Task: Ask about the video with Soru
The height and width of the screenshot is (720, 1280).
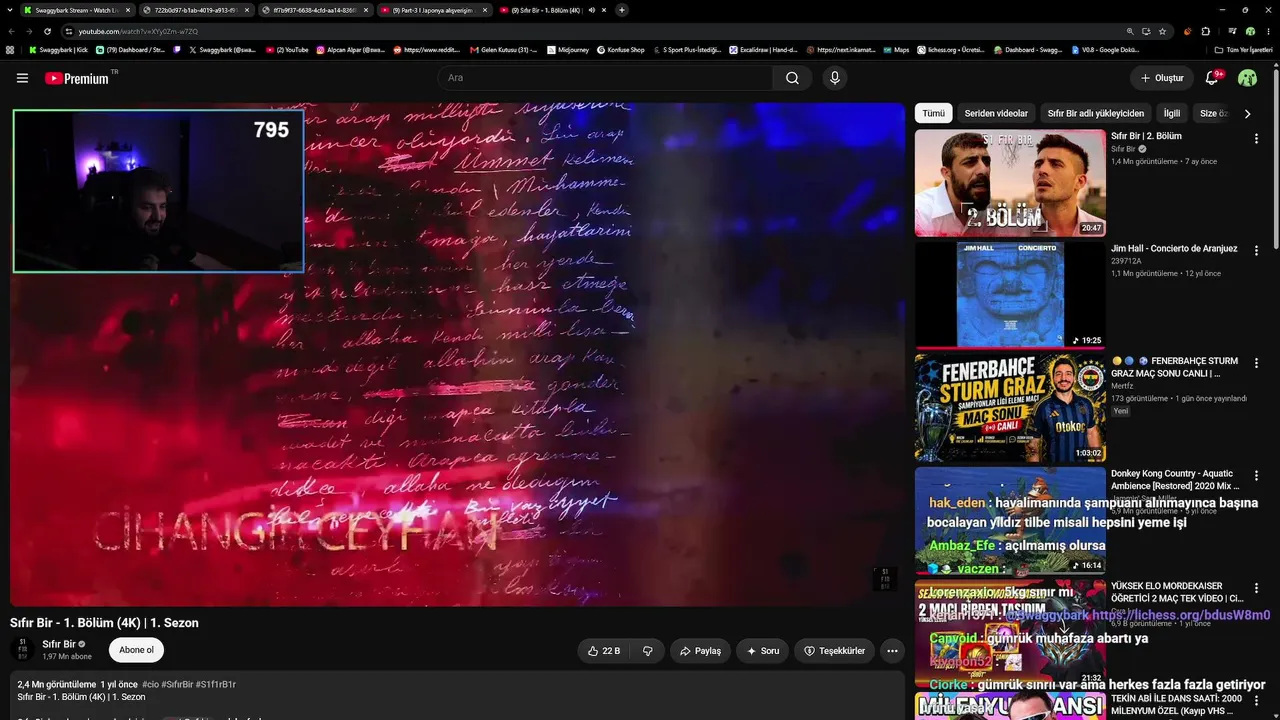Action: pos(763,651)
